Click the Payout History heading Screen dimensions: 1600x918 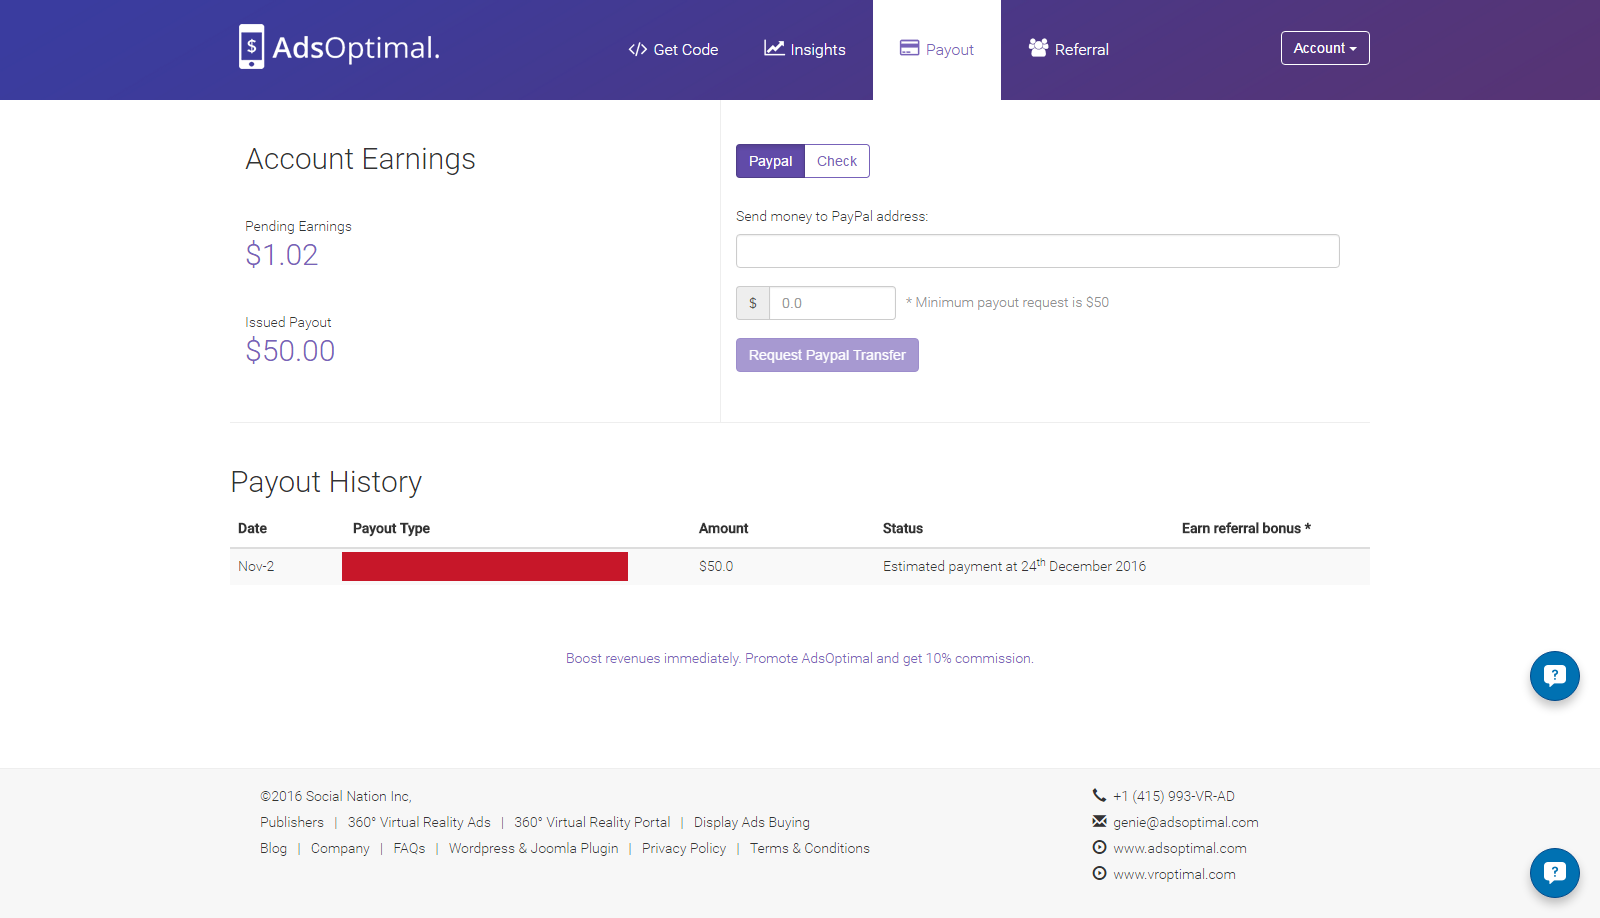326,482
